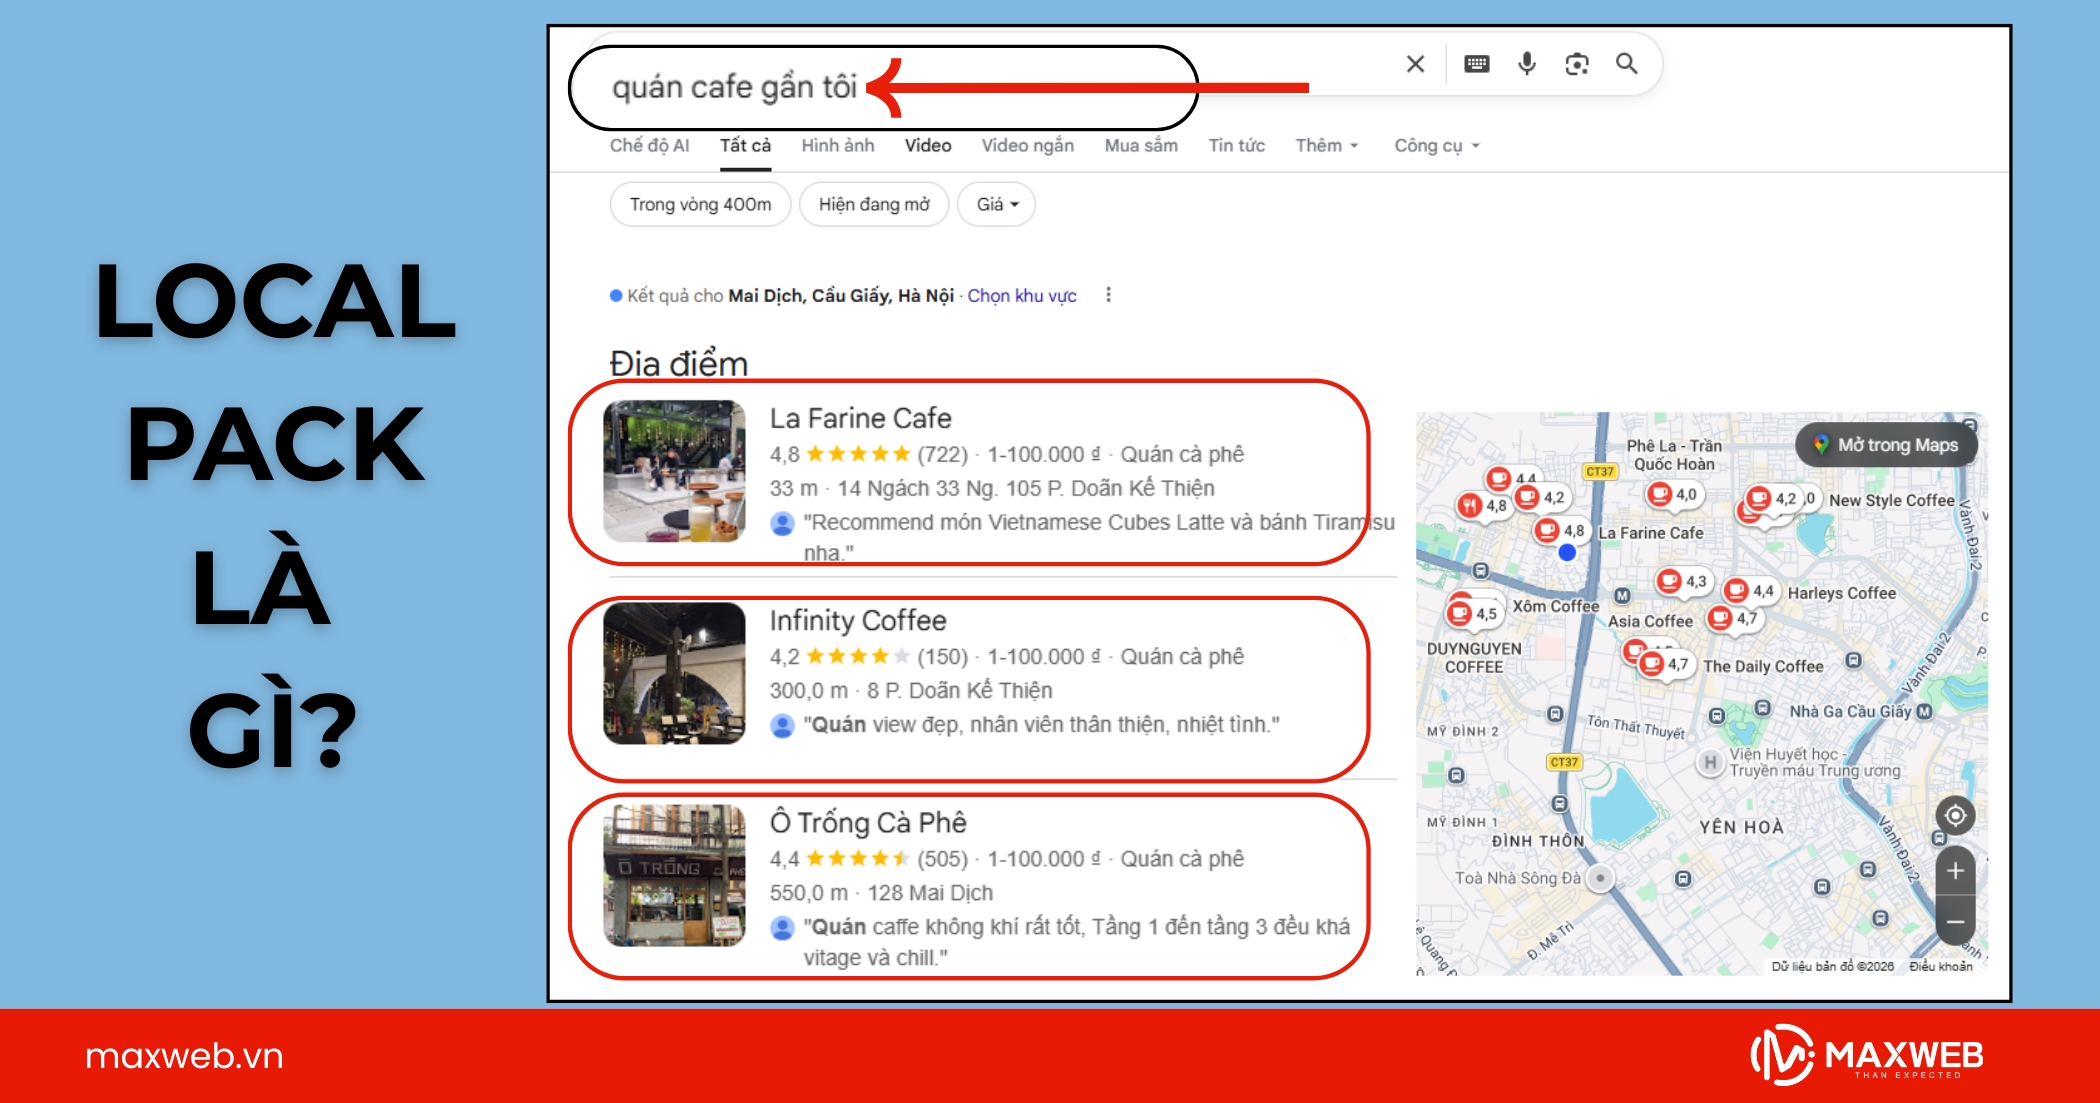This screenshot has width=2100, height=1103.
Task: Expand the 'Thêm' more menu
Action: point(1326,146)
